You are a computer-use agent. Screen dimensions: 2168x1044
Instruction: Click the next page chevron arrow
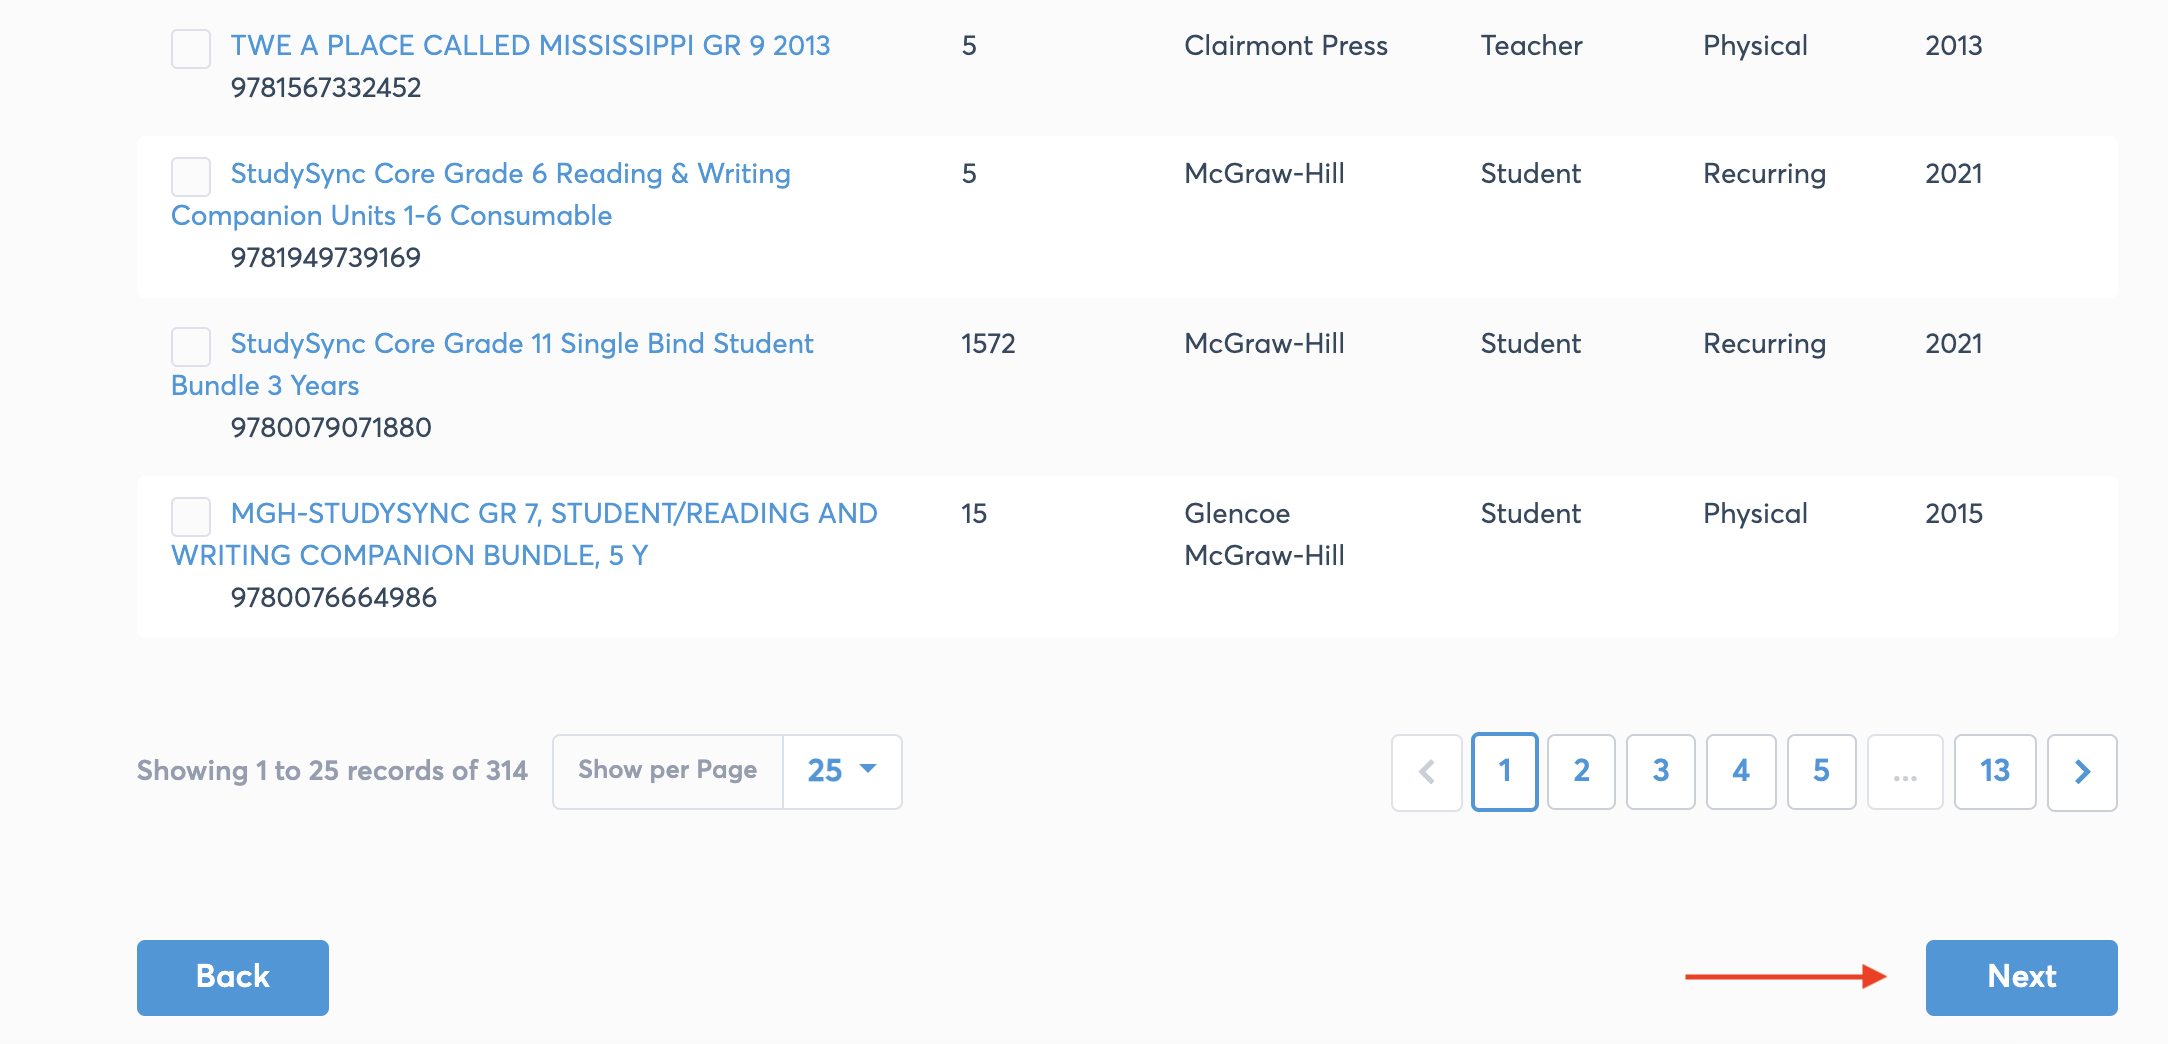pos(2082,771)
